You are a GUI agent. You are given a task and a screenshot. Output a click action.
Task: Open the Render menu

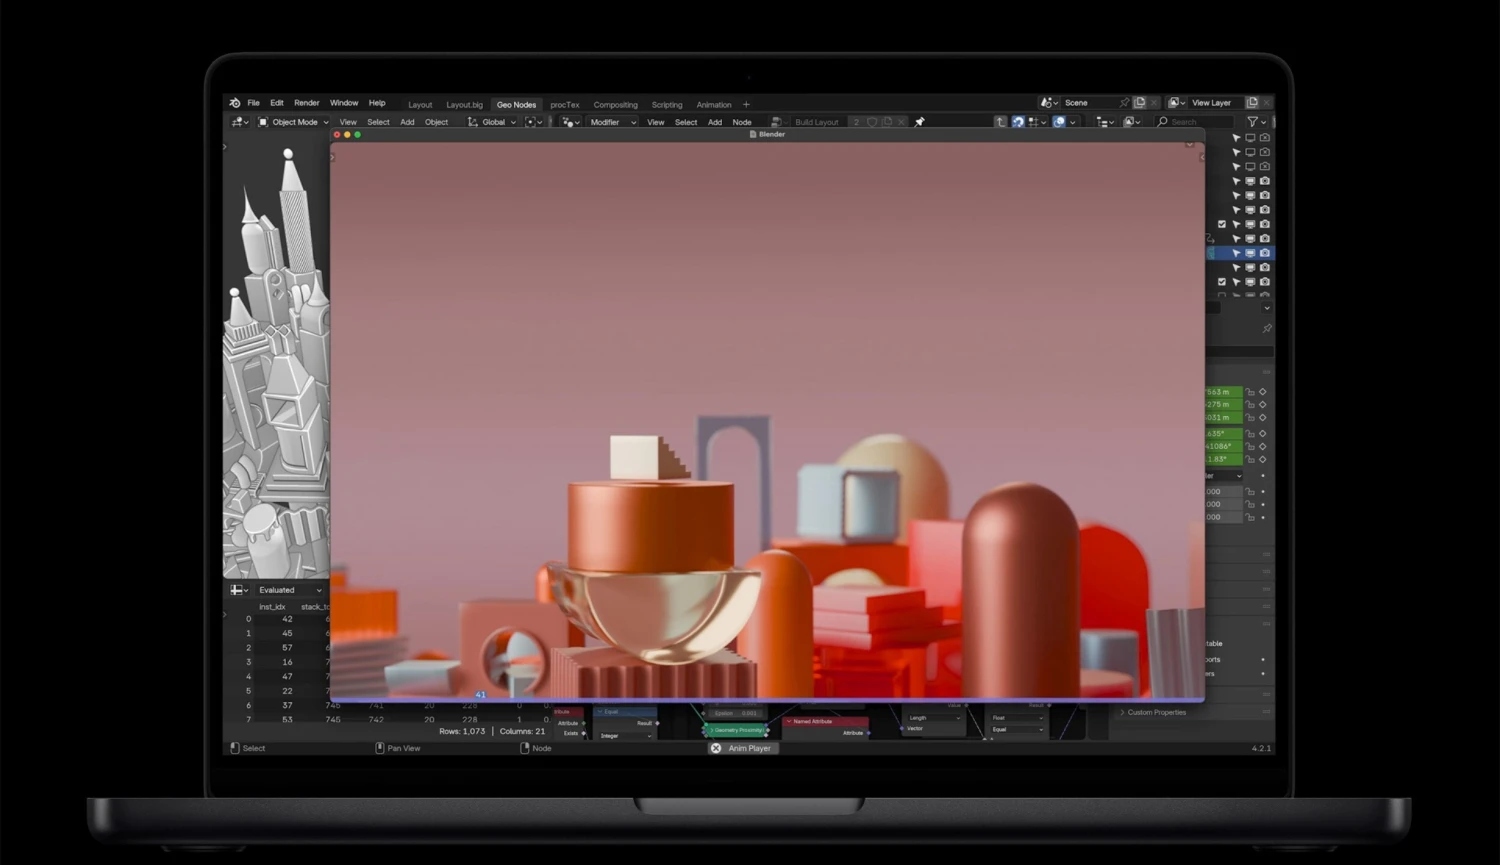[307, 103]
